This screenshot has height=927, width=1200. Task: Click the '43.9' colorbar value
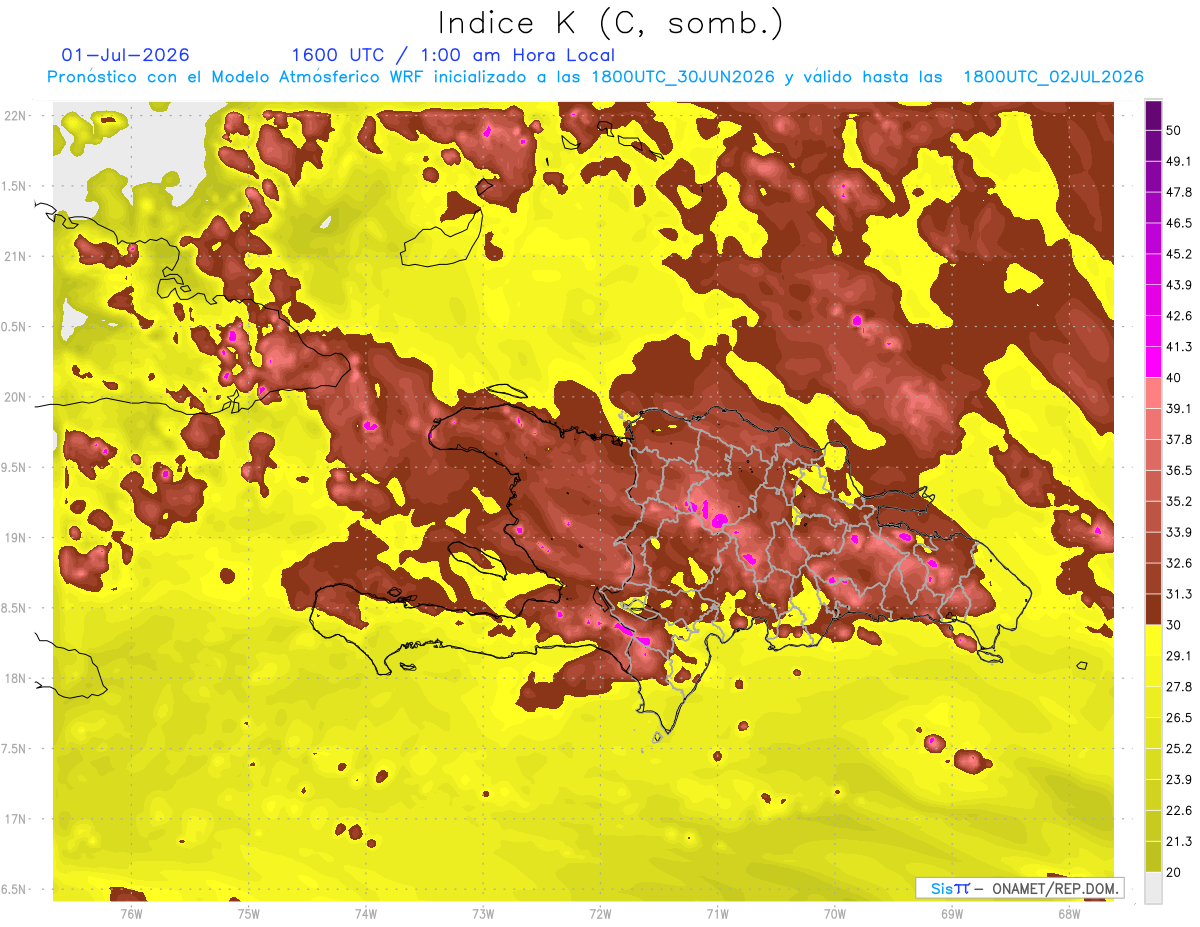point(1179,285)
